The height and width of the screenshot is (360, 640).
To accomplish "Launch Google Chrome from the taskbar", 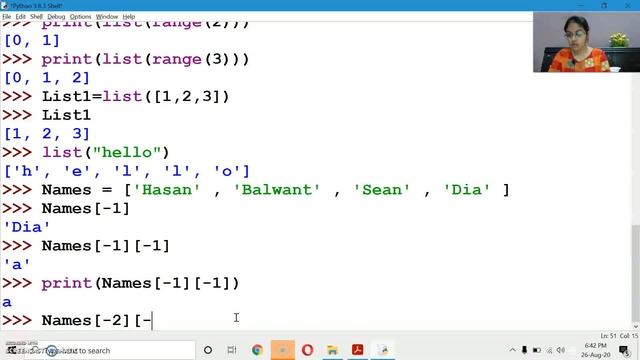I will coord(257,350).
